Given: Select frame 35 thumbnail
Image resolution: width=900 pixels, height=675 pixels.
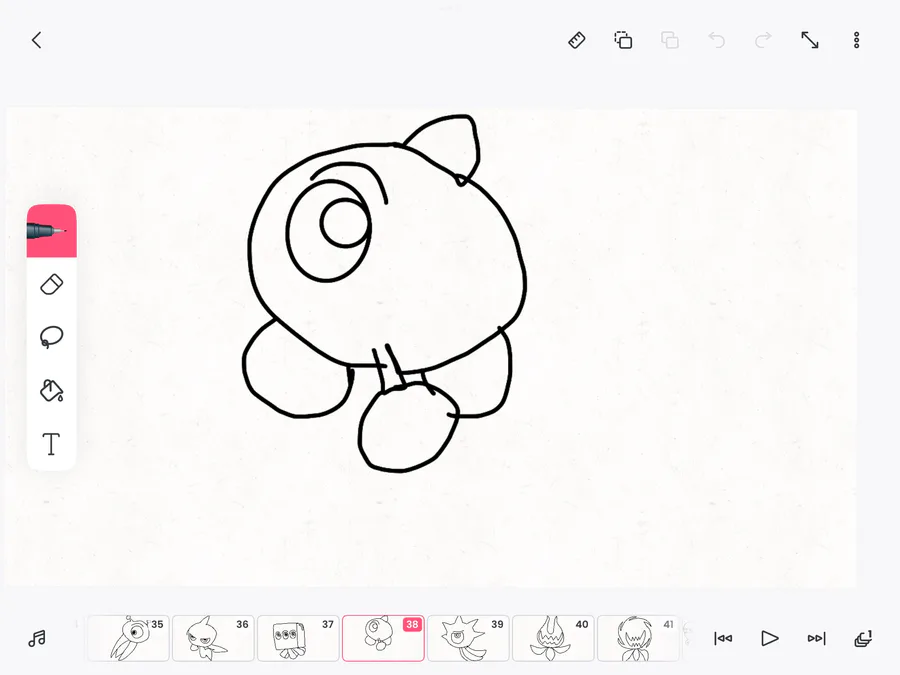Looking at the screenshot, I should tap(128, 638).
